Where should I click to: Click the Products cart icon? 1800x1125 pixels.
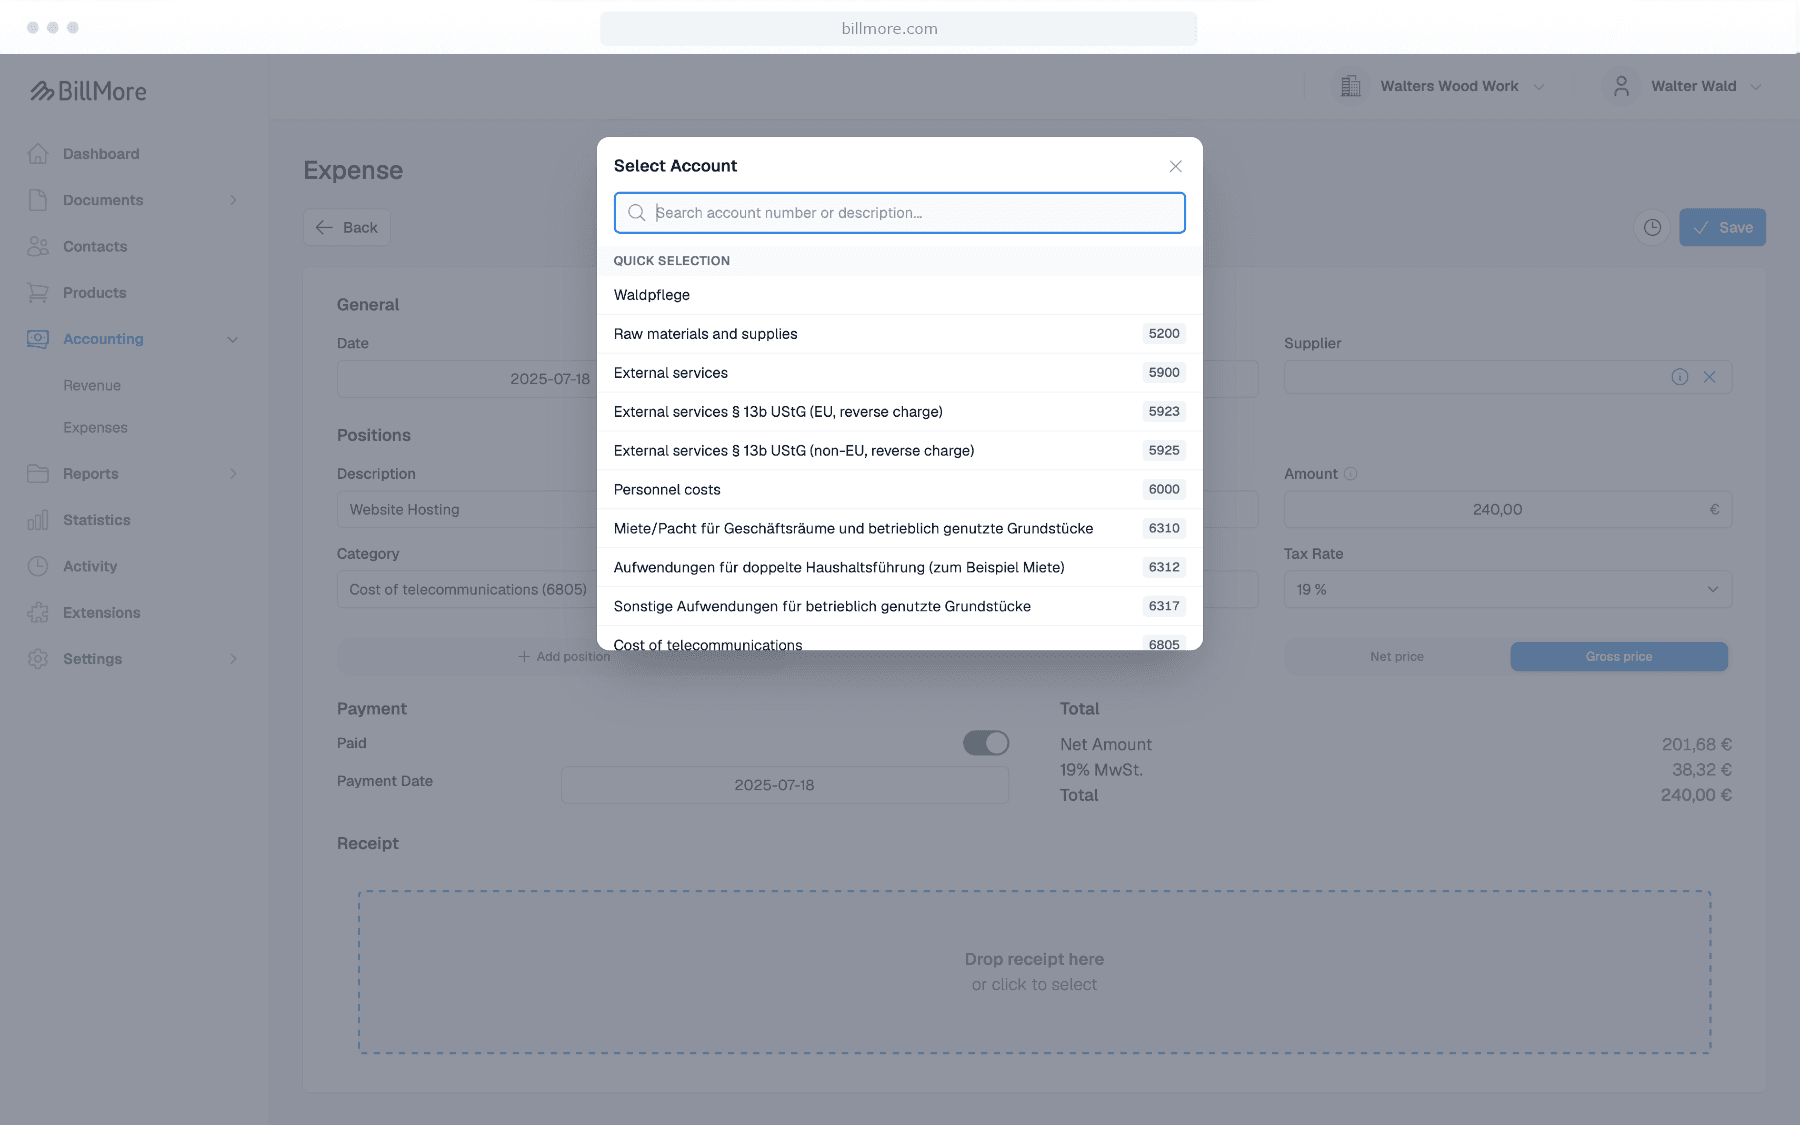[x=38, y=293]
